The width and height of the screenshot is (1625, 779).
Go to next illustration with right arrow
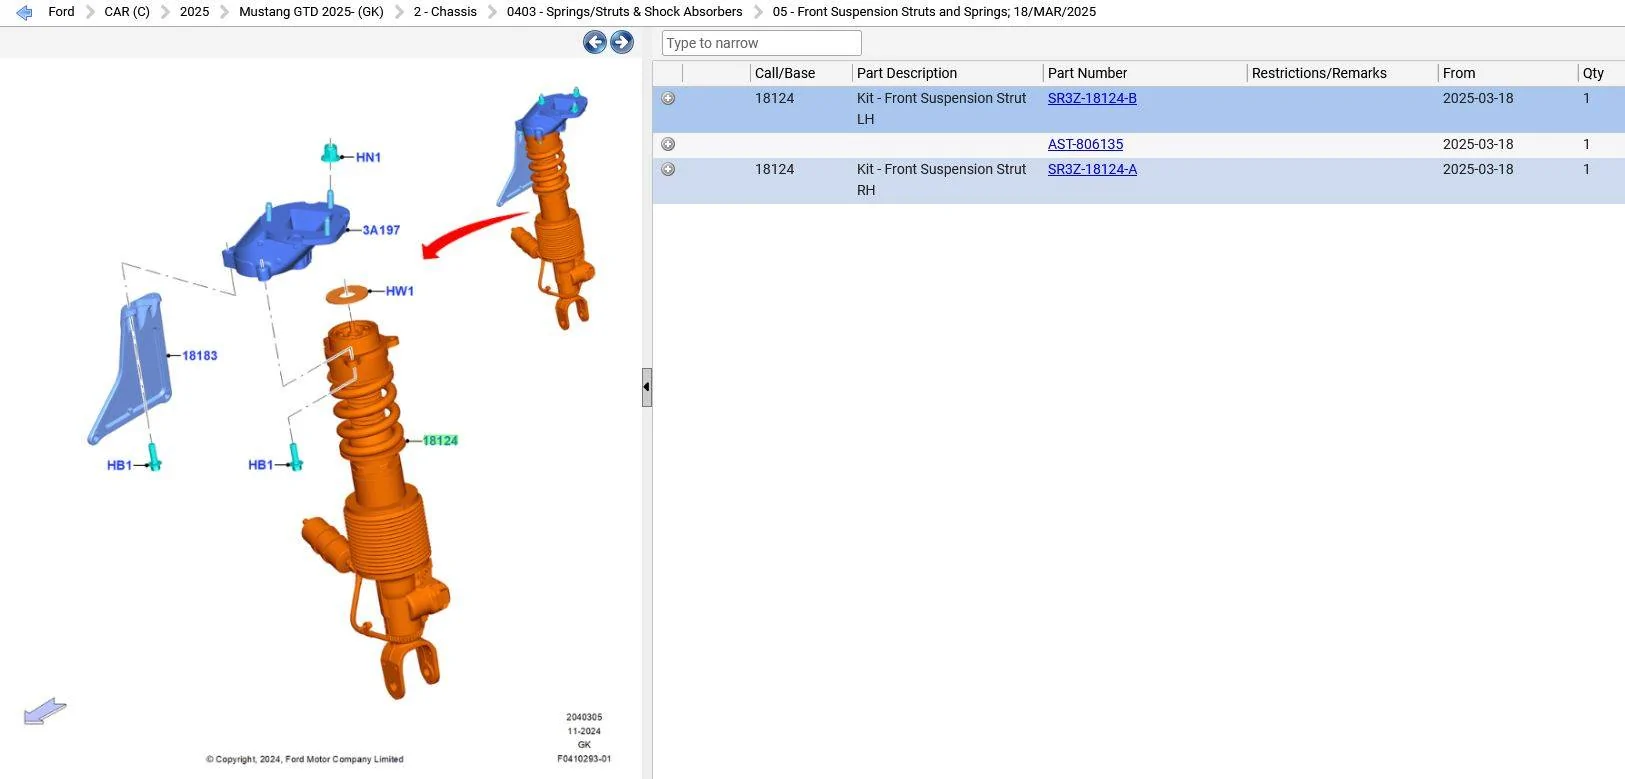622,42
